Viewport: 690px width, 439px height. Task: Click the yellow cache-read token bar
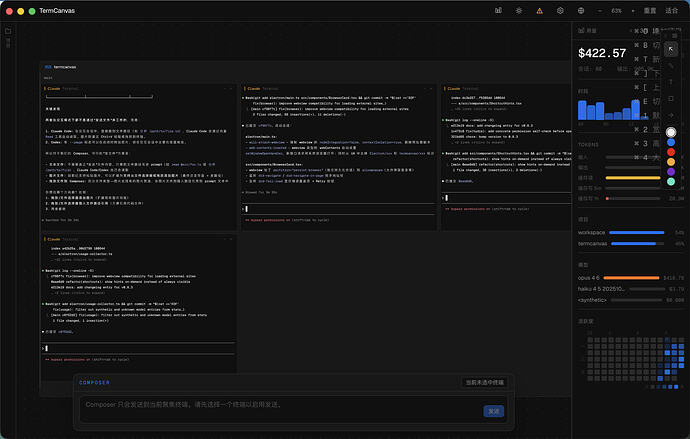[x=633, y=178]
